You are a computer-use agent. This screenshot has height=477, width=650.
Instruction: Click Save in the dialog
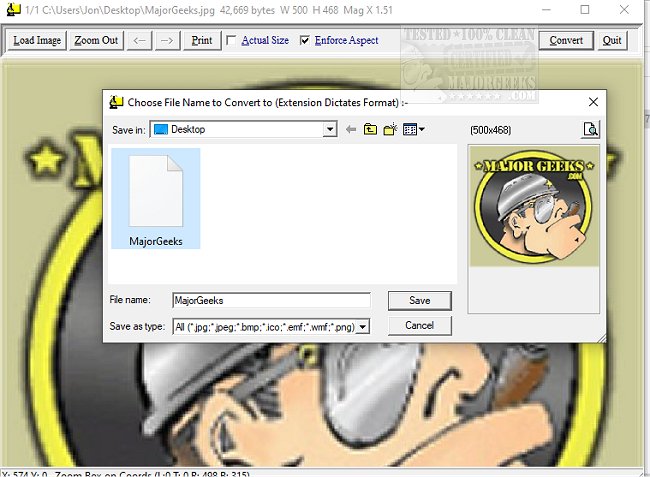pyautogui.click(x=420, y=300)
